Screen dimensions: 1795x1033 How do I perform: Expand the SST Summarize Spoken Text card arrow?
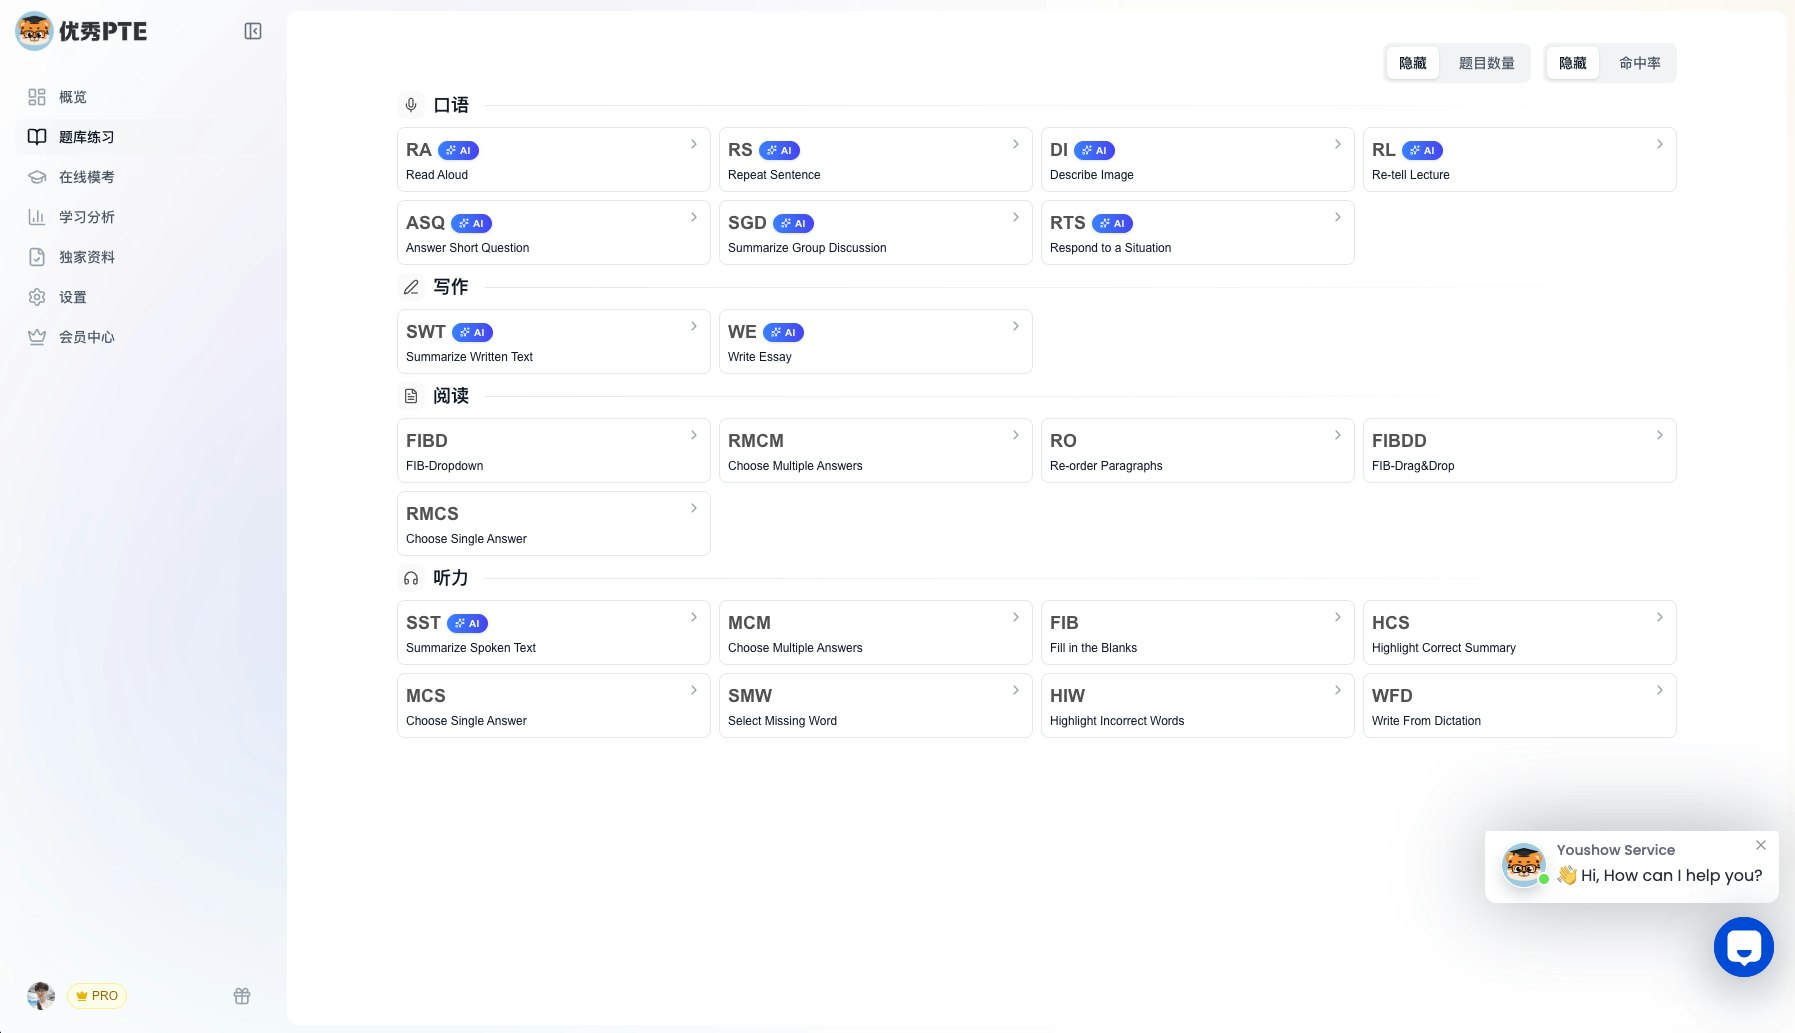[x=695, y=617]
